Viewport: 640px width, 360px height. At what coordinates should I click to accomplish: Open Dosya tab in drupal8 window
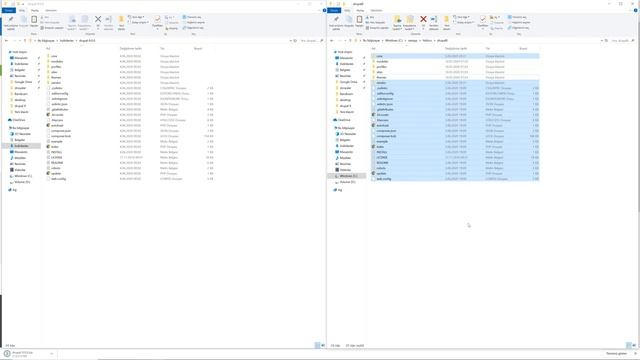334,10
